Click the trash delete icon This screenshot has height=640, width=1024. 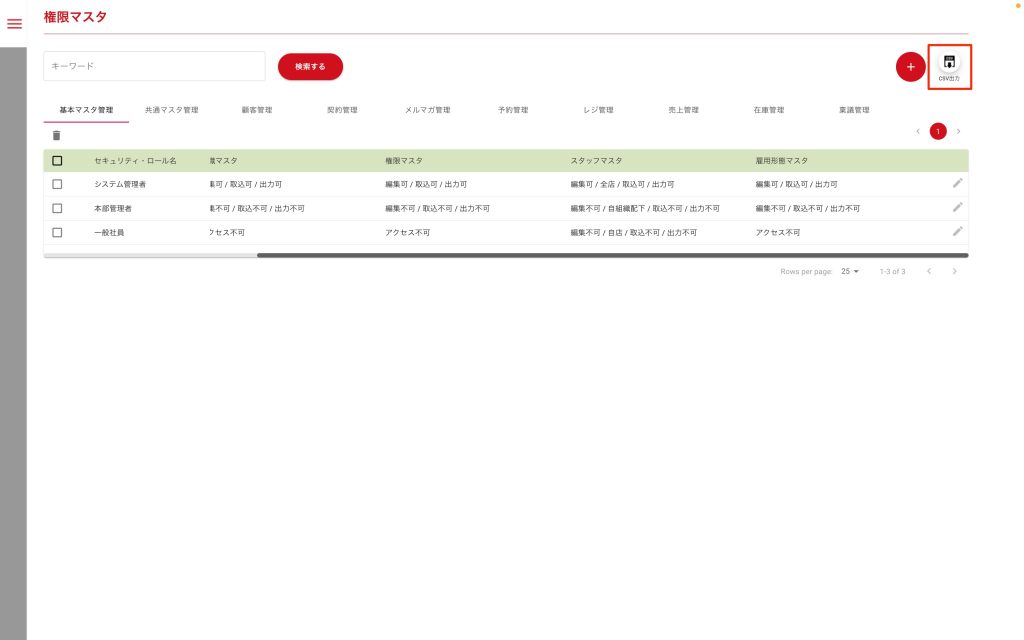56,135
